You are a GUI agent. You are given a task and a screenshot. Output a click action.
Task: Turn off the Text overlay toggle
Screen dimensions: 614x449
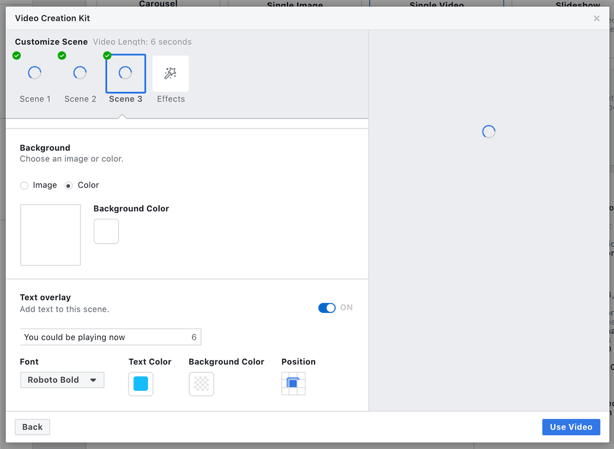(327, 308)
